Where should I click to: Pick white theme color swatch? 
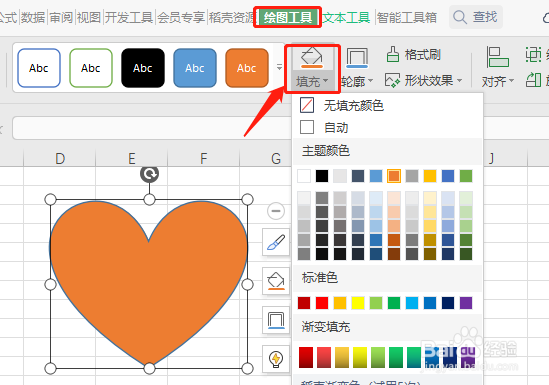point(304,176)
